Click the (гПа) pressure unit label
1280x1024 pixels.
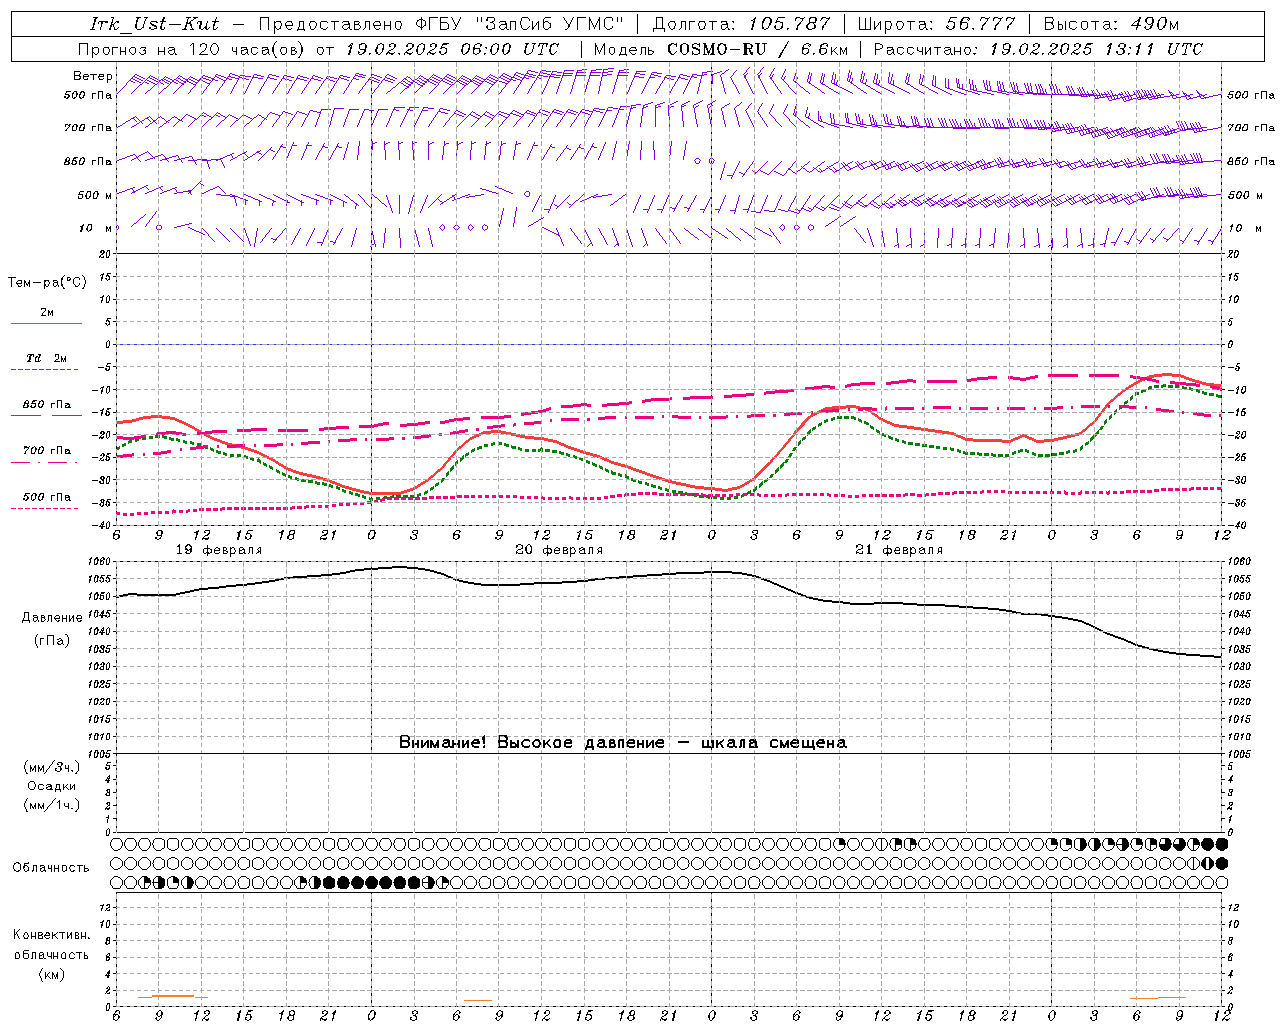tap(52, 641)
